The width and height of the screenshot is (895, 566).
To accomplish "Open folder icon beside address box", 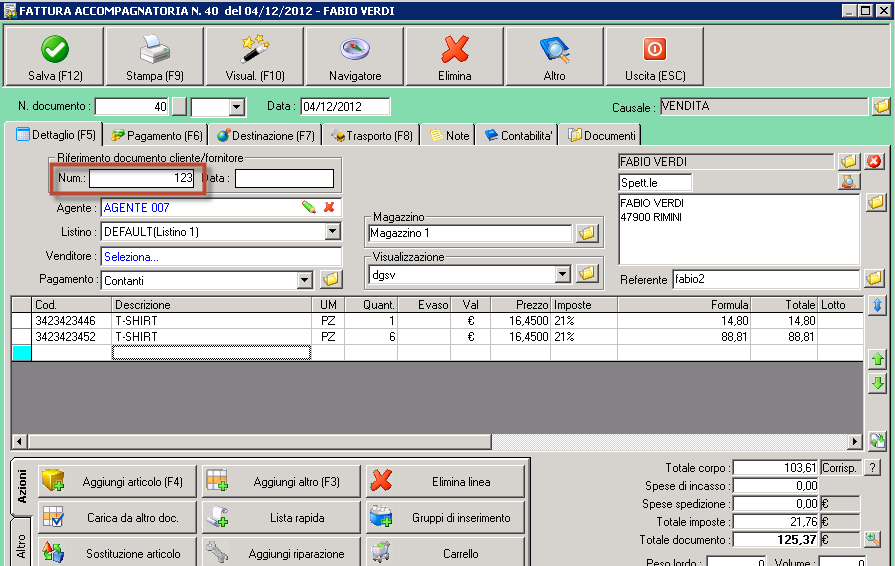I will click(876, 202).
